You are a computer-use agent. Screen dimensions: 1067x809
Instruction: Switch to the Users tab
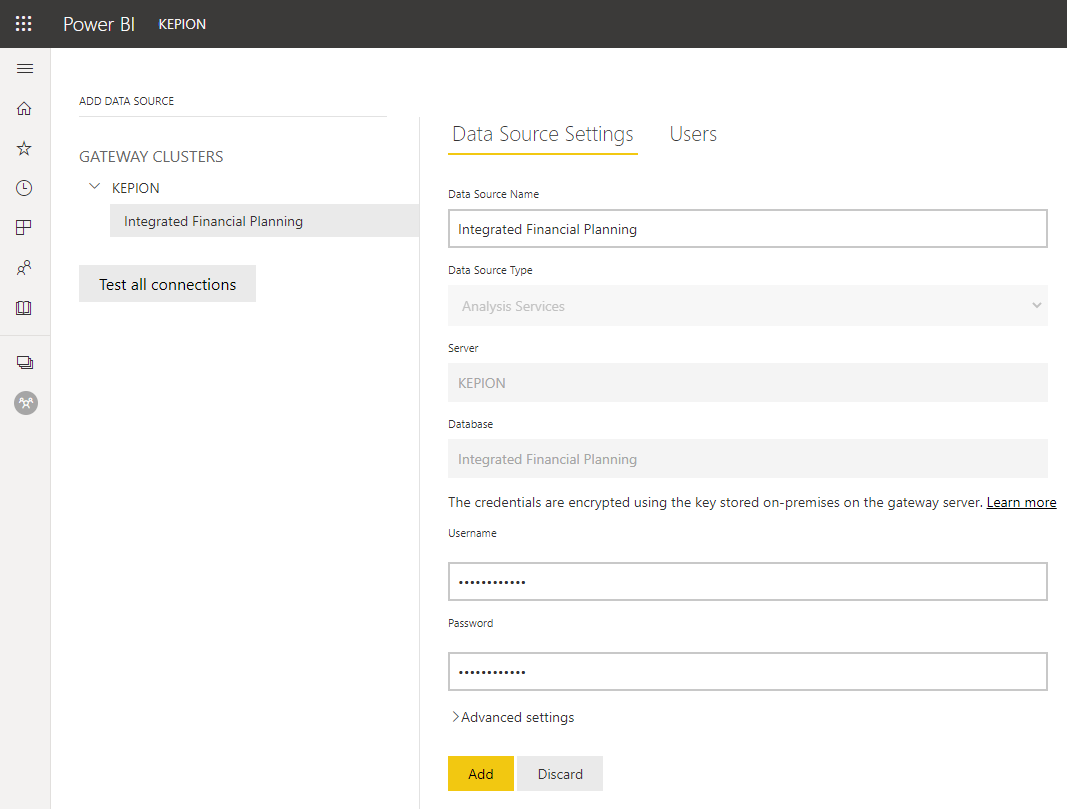coord(693,134)
